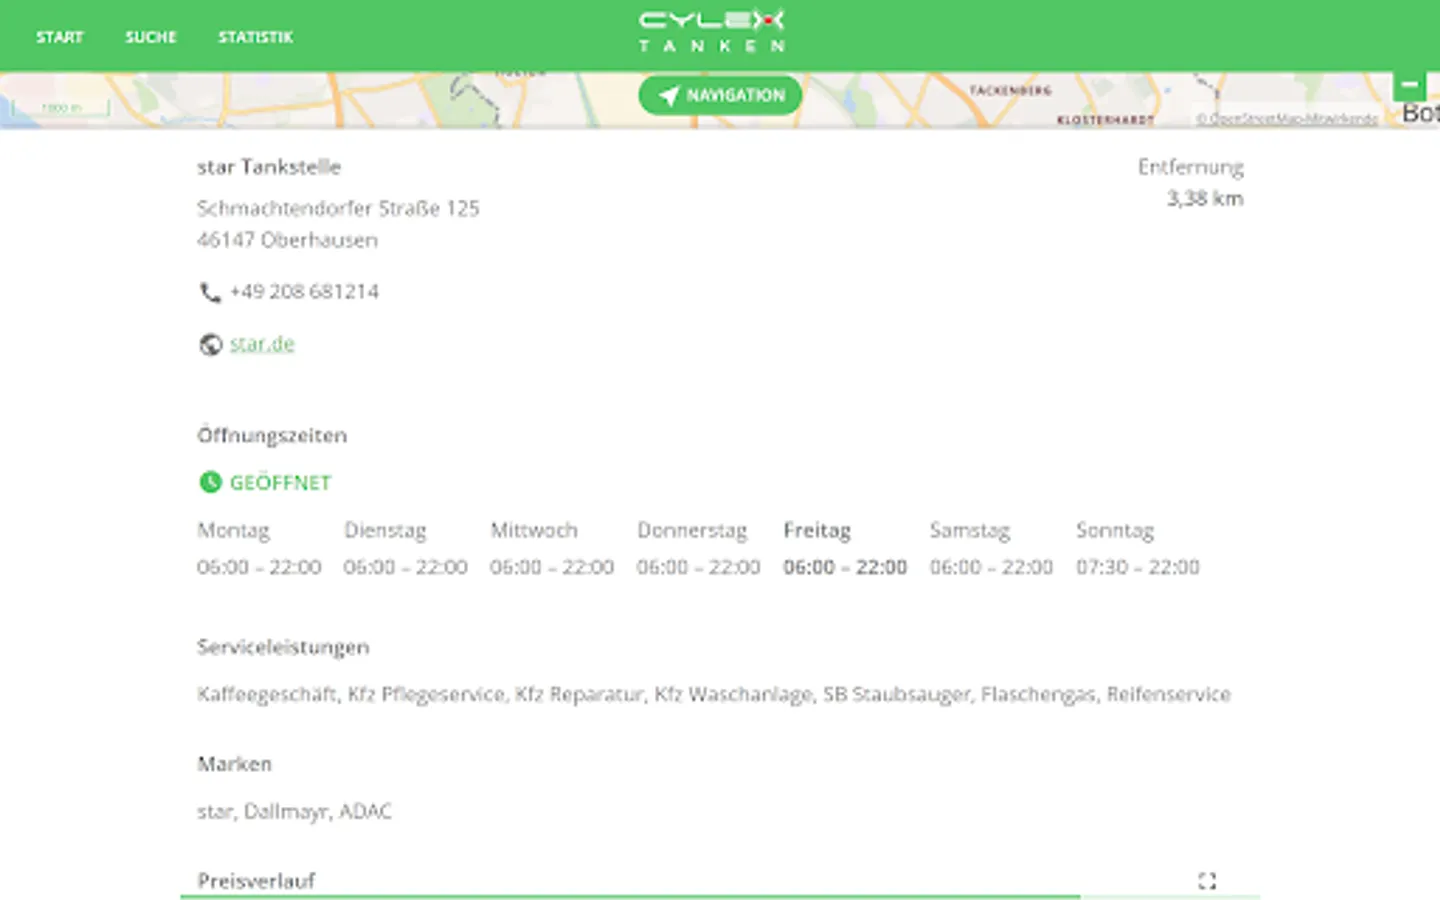Click Freitag hours 06:00 - 22:00
1440x900 pixels.
(845, 567)
